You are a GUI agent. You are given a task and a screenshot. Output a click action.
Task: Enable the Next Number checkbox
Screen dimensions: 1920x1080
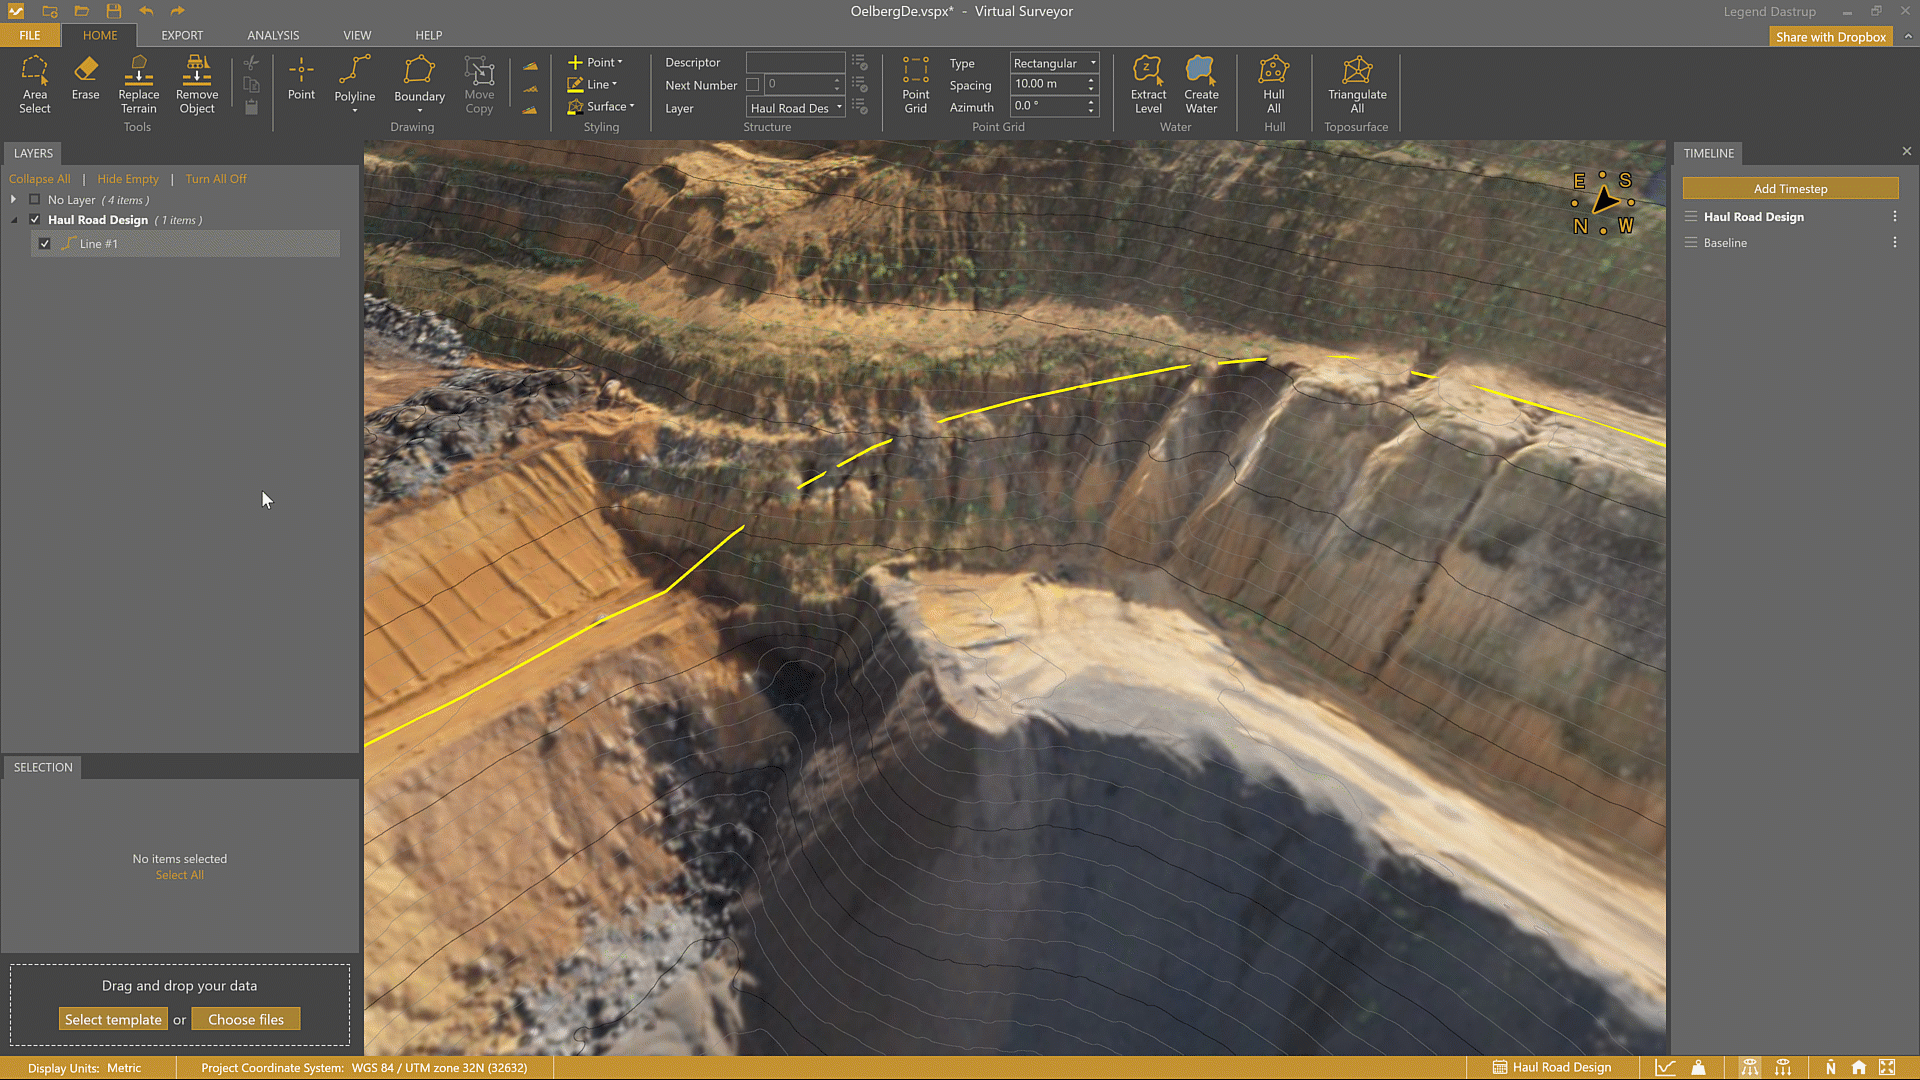(x=753, y=85)
